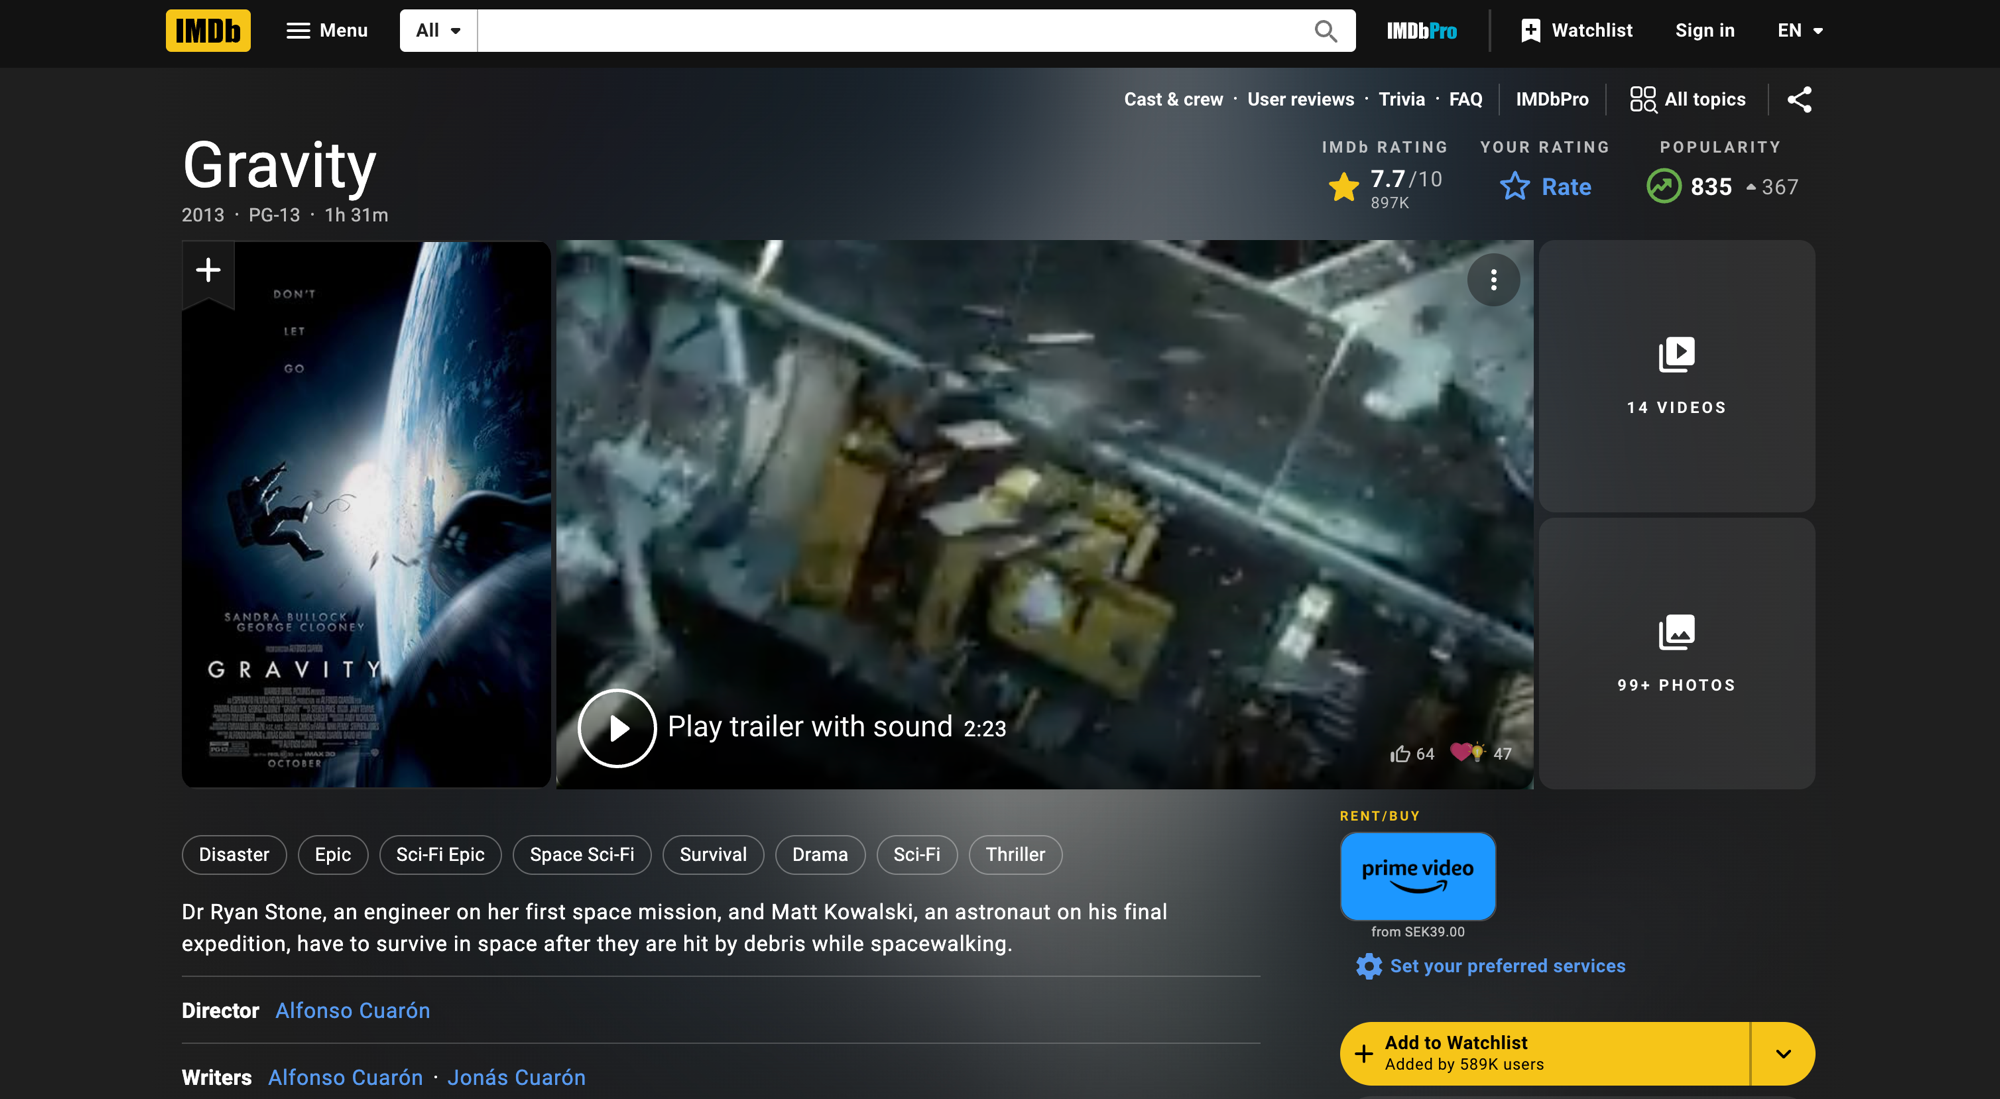Click the '1h 31m' runtime text
2000x1099 pixels.
[x=356, y=215]
